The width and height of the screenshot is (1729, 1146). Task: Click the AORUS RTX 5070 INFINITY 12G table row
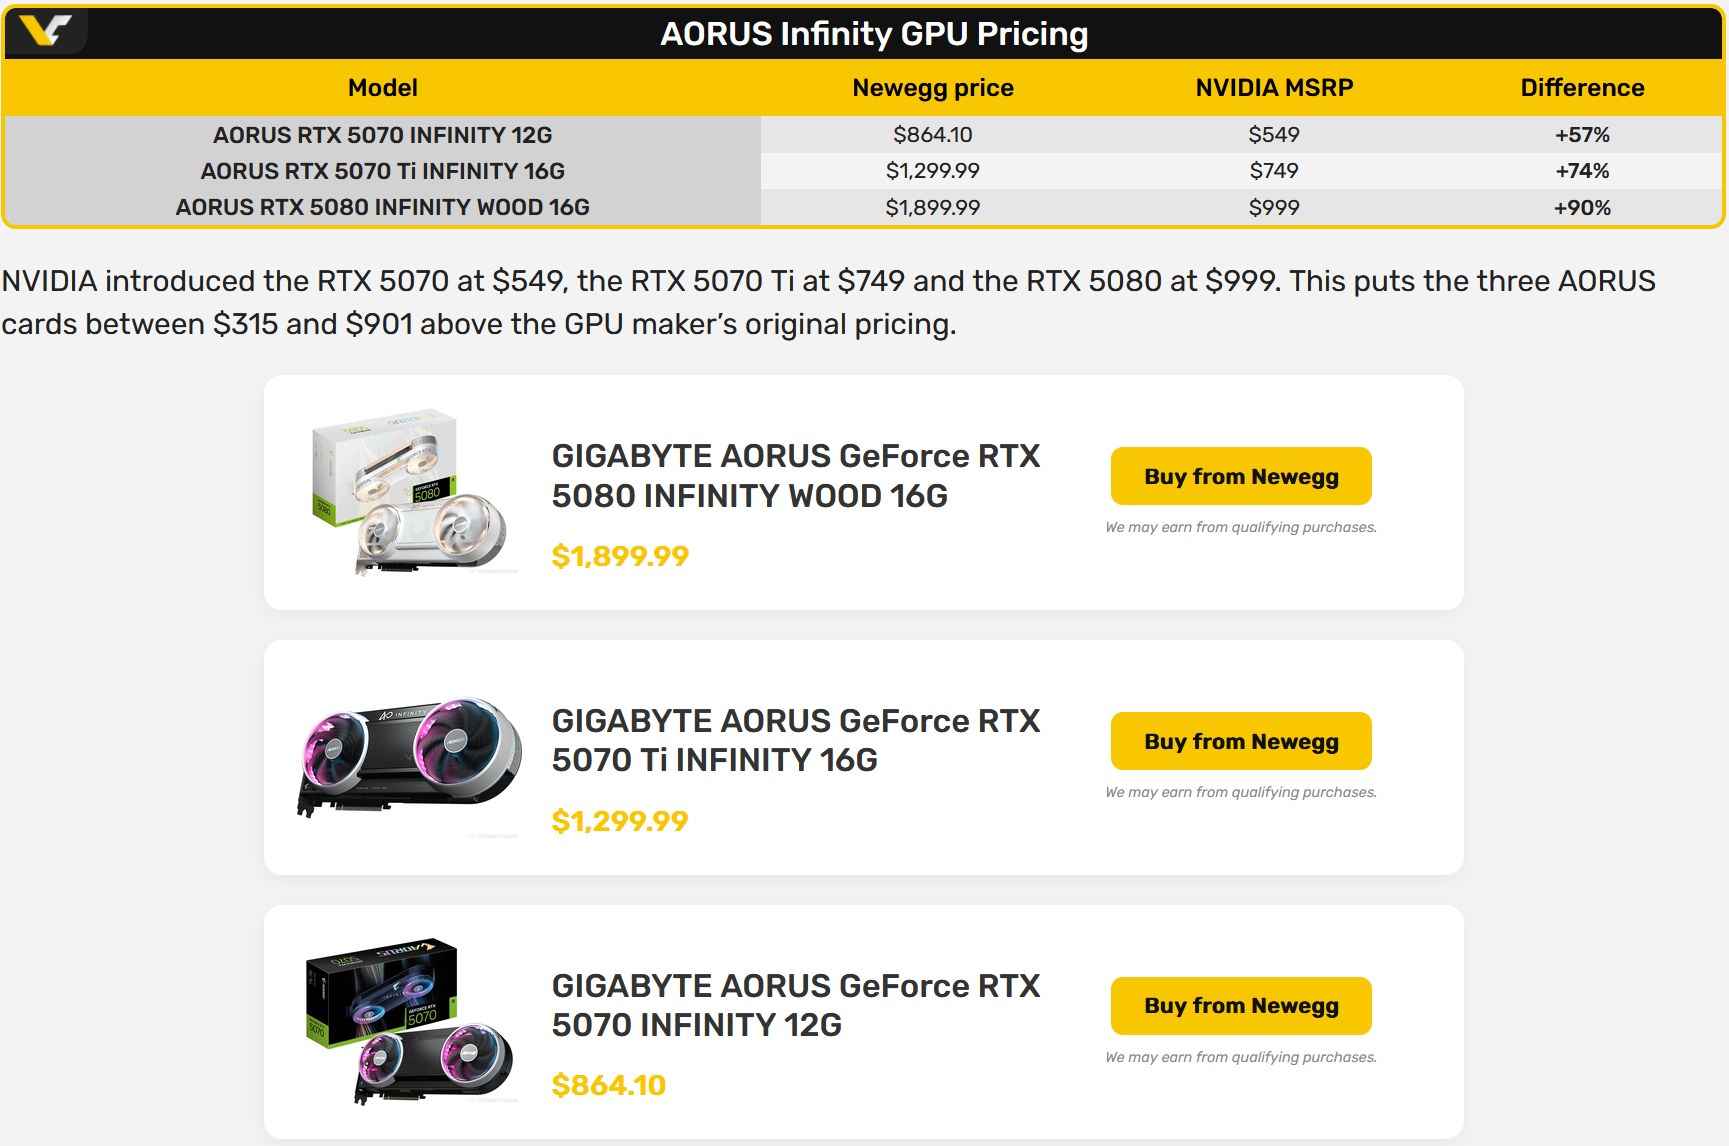coord(864,134)
